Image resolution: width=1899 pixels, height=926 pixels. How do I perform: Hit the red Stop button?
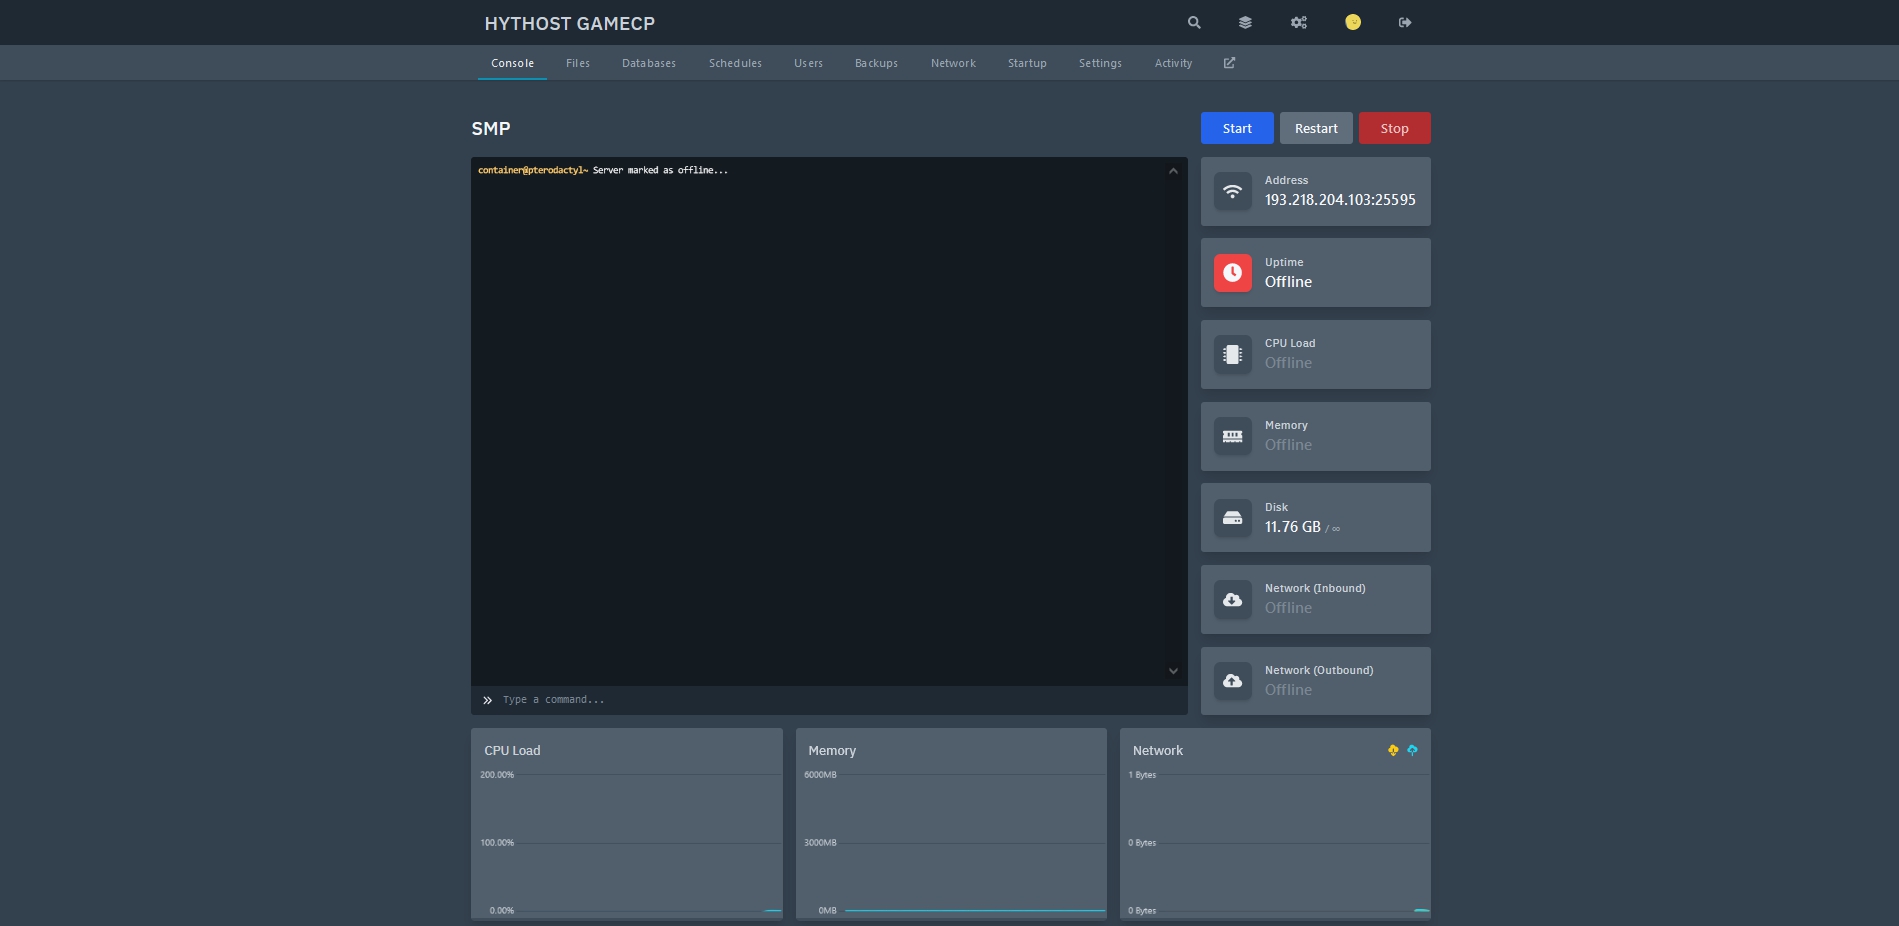(1394, 128)
